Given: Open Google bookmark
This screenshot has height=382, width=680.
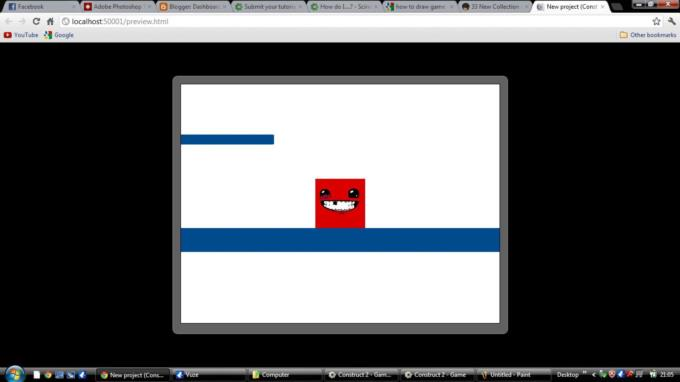Looking at the screenshot, I should (x=59, y=35).
